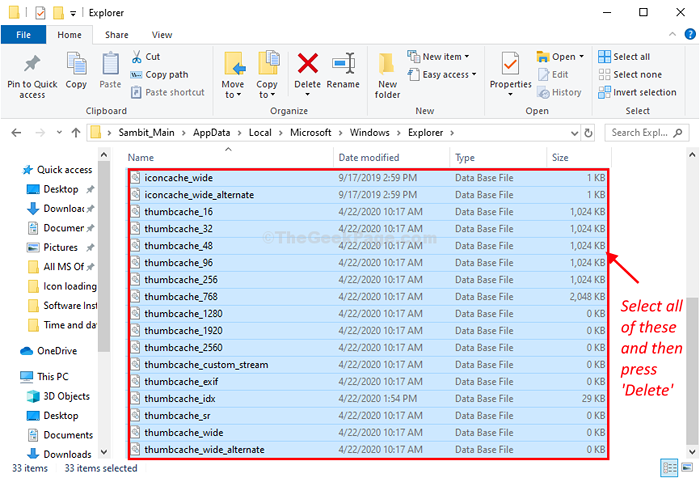Click Edit in the Open group
700x478 pixels.
pos(553,75)
